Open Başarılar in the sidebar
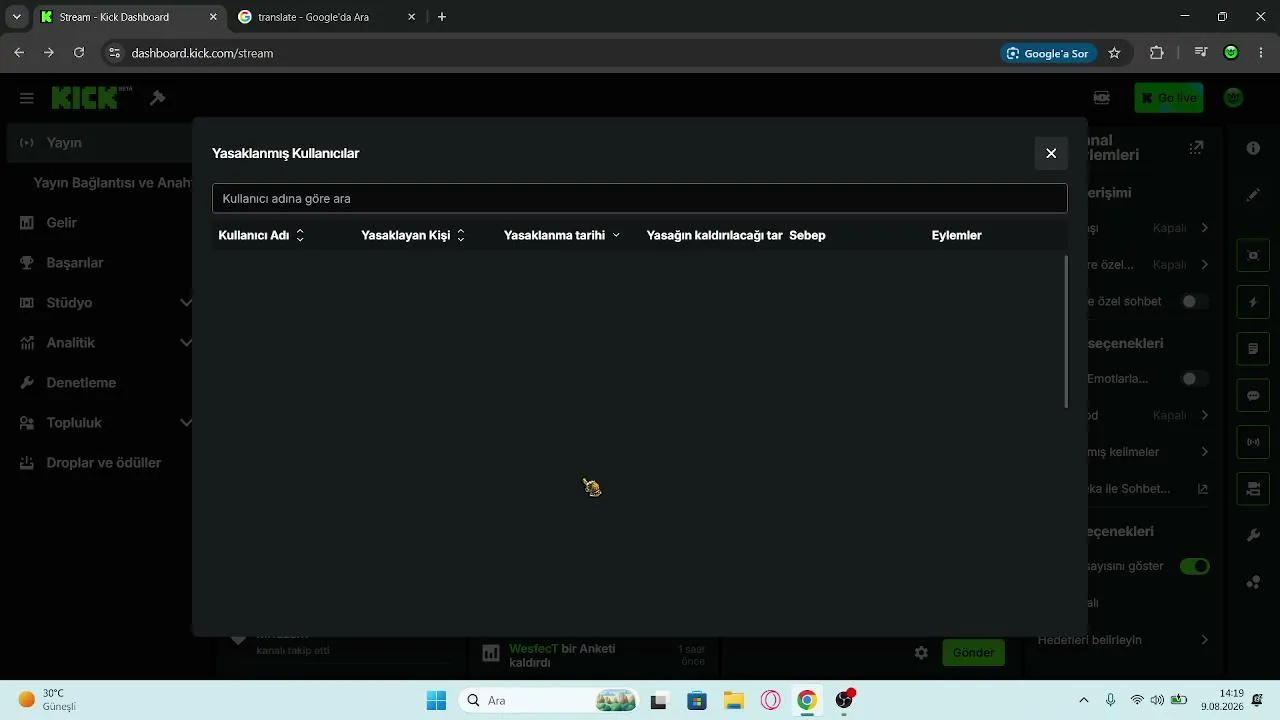The height and width of the screenshot is (720, 1280). [x=100, y=263]
